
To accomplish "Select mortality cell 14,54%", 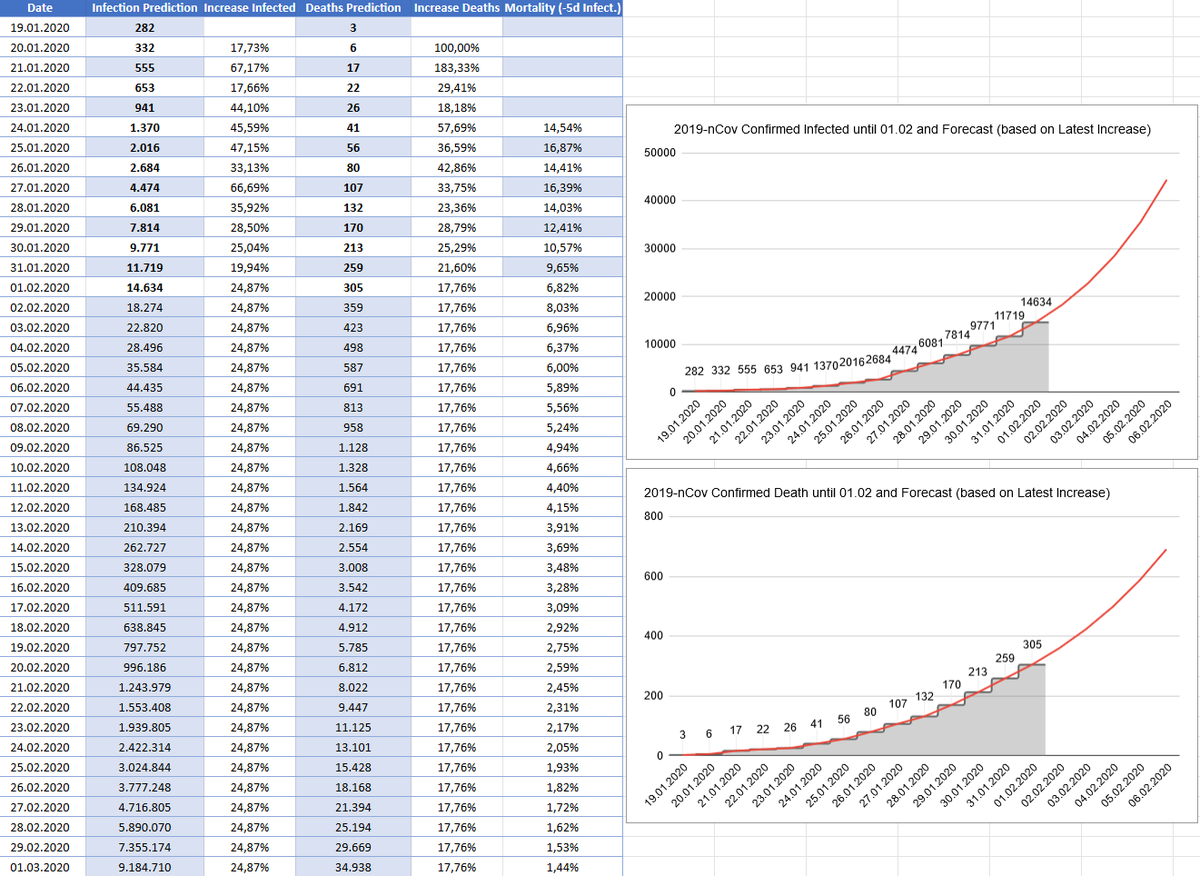I will (563, 128).
